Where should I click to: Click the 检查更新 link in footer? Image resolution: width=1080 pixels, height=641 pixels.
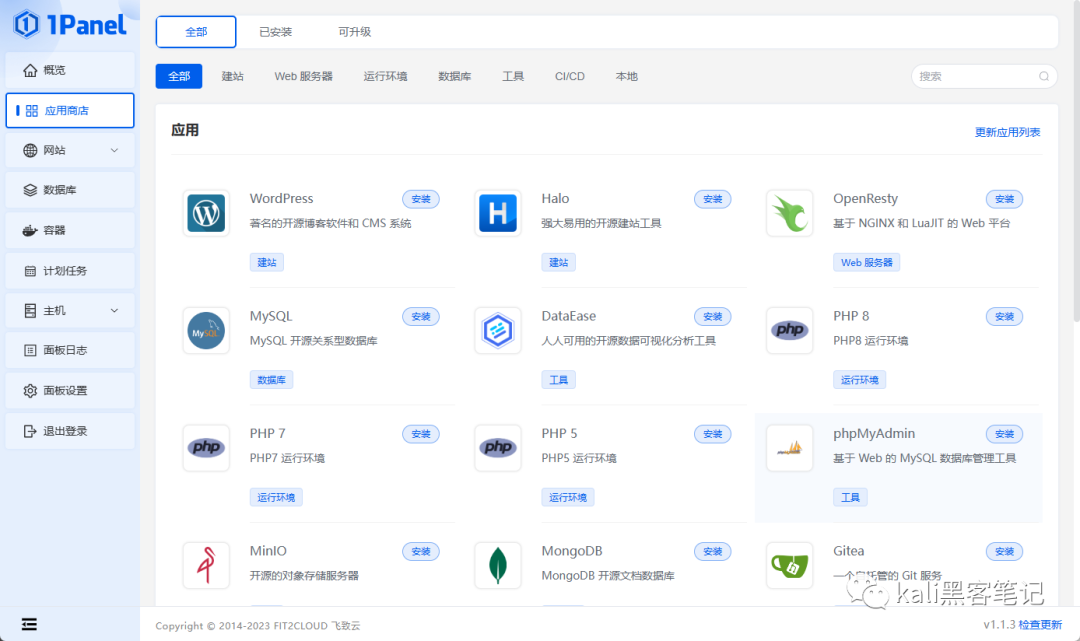coord(1040,624)
